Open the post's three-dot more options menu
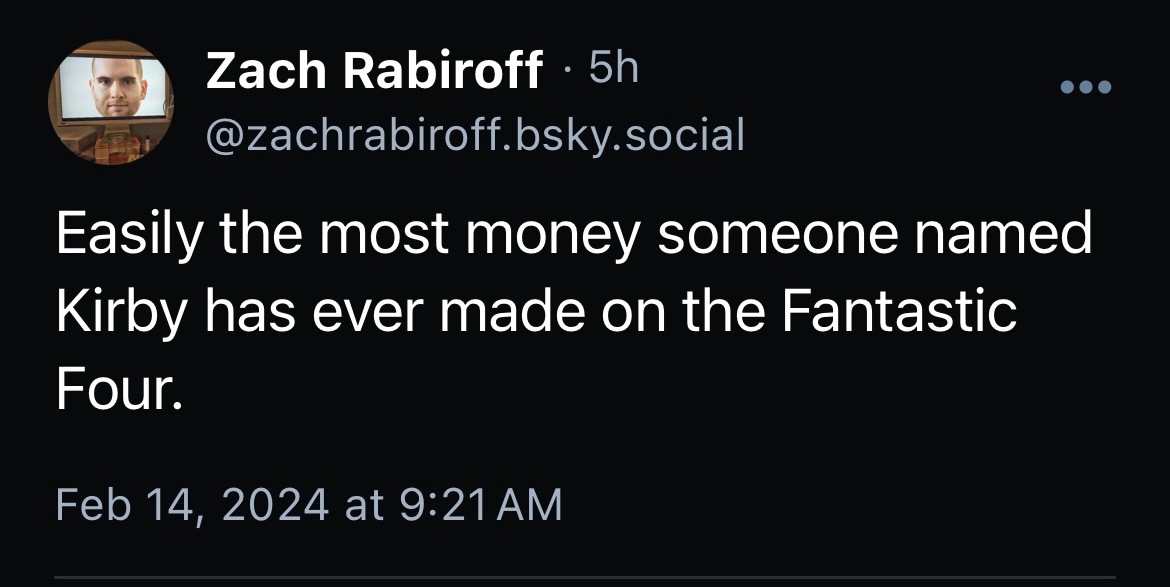 click(x=1086, y=87)
